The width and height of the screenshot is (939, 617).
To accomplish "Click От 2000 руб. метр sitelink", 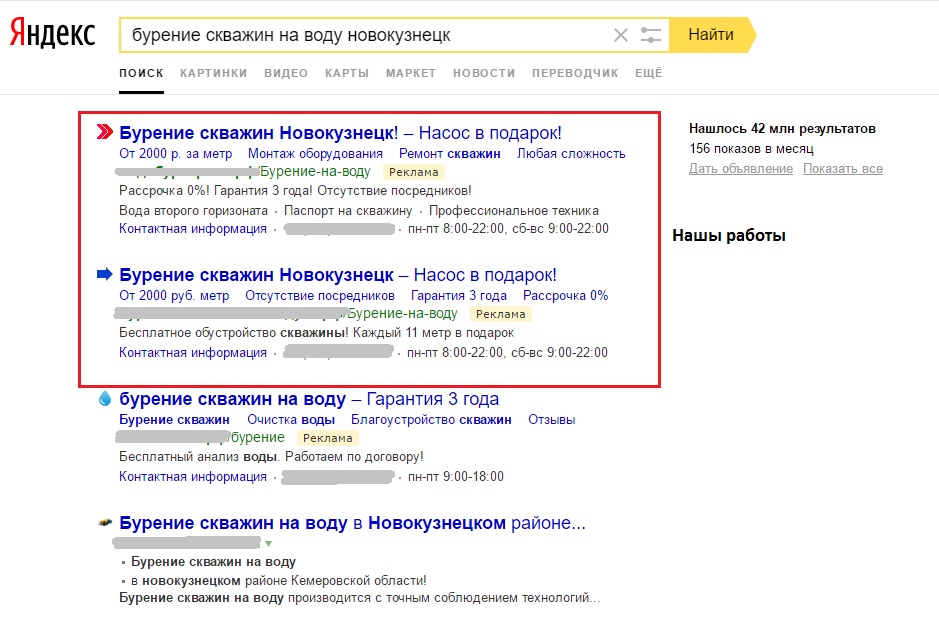I will tap(174, 296).
